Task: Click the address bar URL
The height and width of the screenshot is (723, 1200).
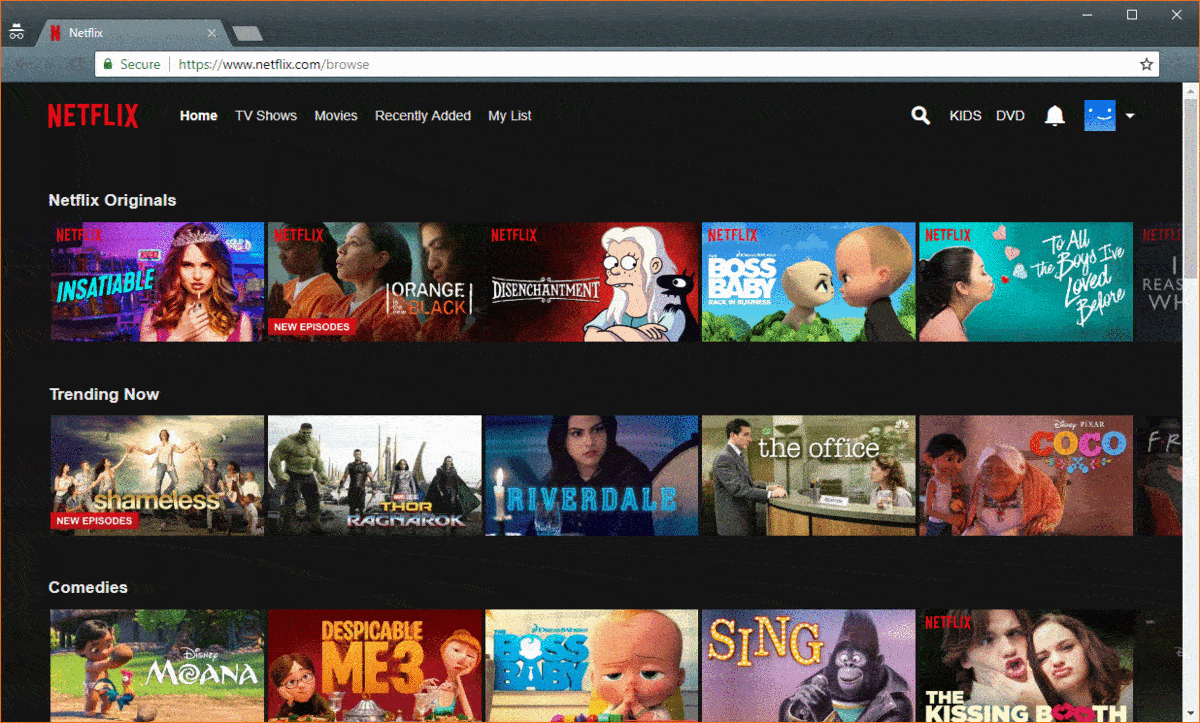Action: (274, 64)
